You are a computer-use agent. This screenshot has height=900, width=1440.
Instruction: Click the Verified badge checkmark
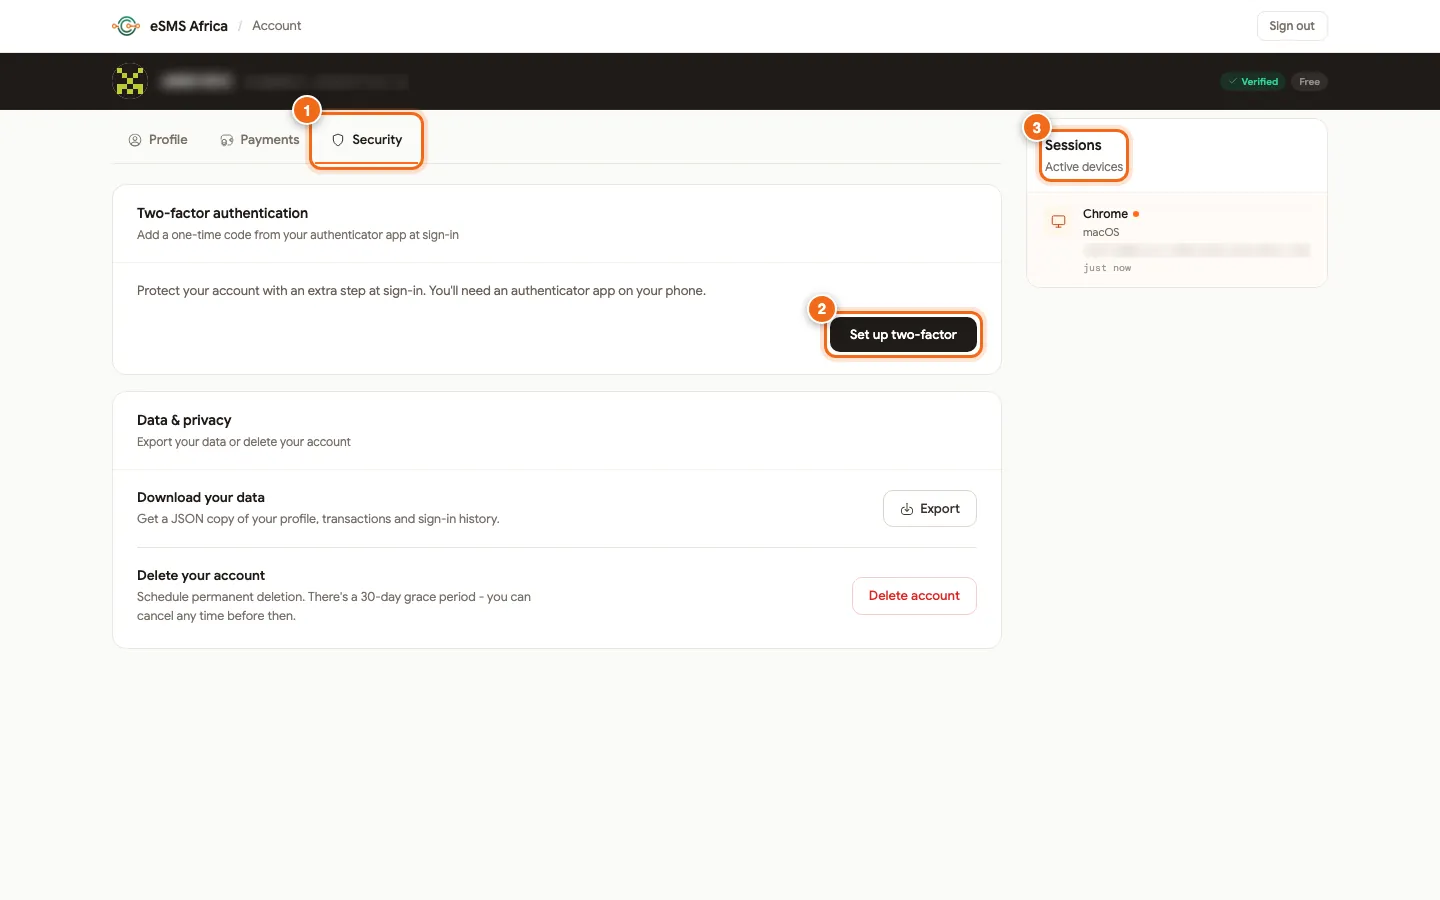1233,82
